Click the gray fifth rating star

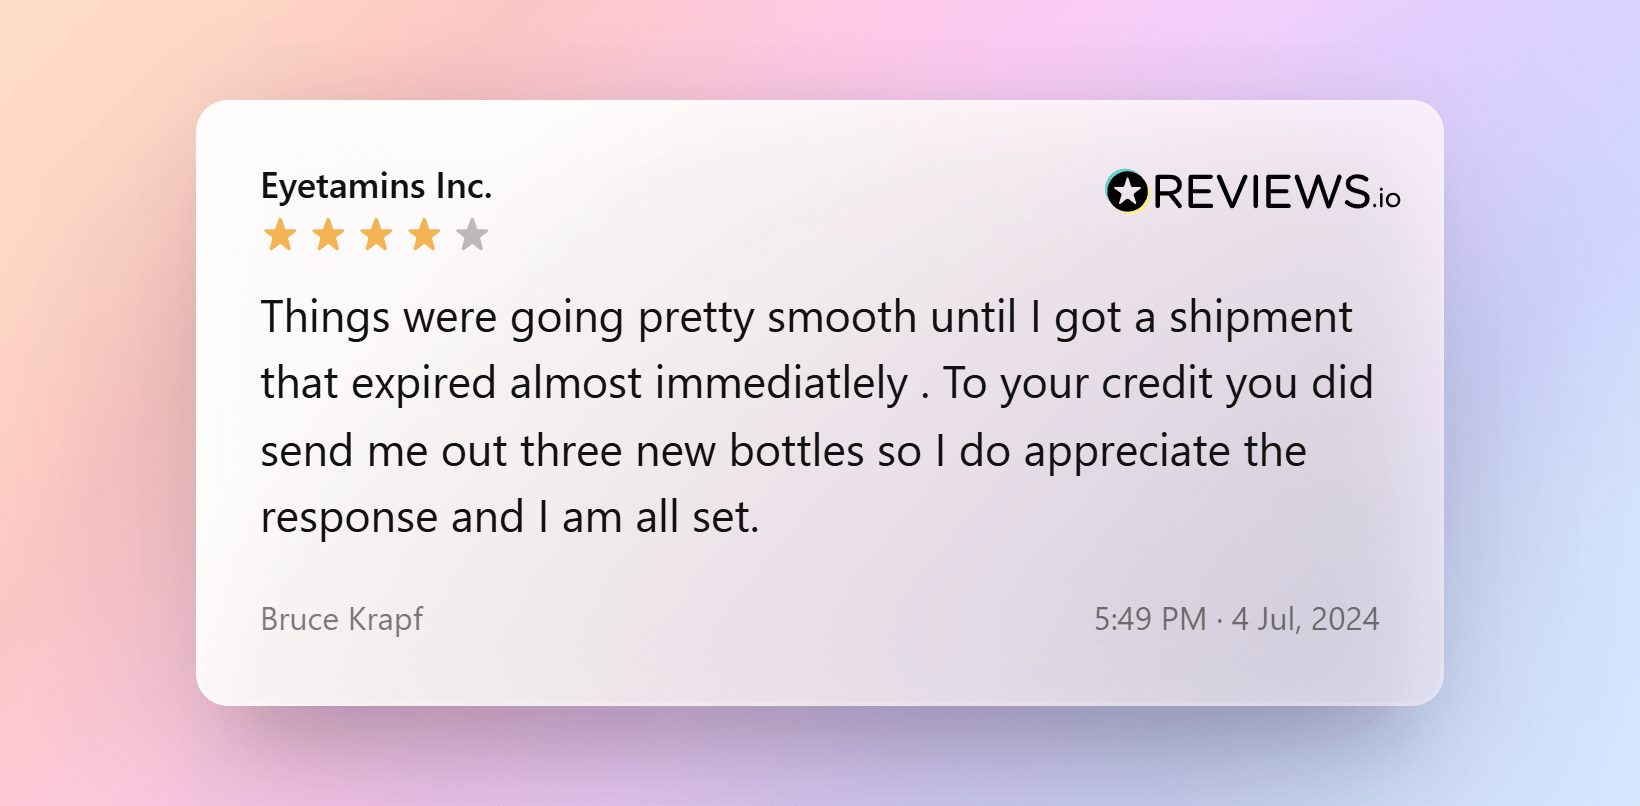pyautogui.click(x=472, y=236)
